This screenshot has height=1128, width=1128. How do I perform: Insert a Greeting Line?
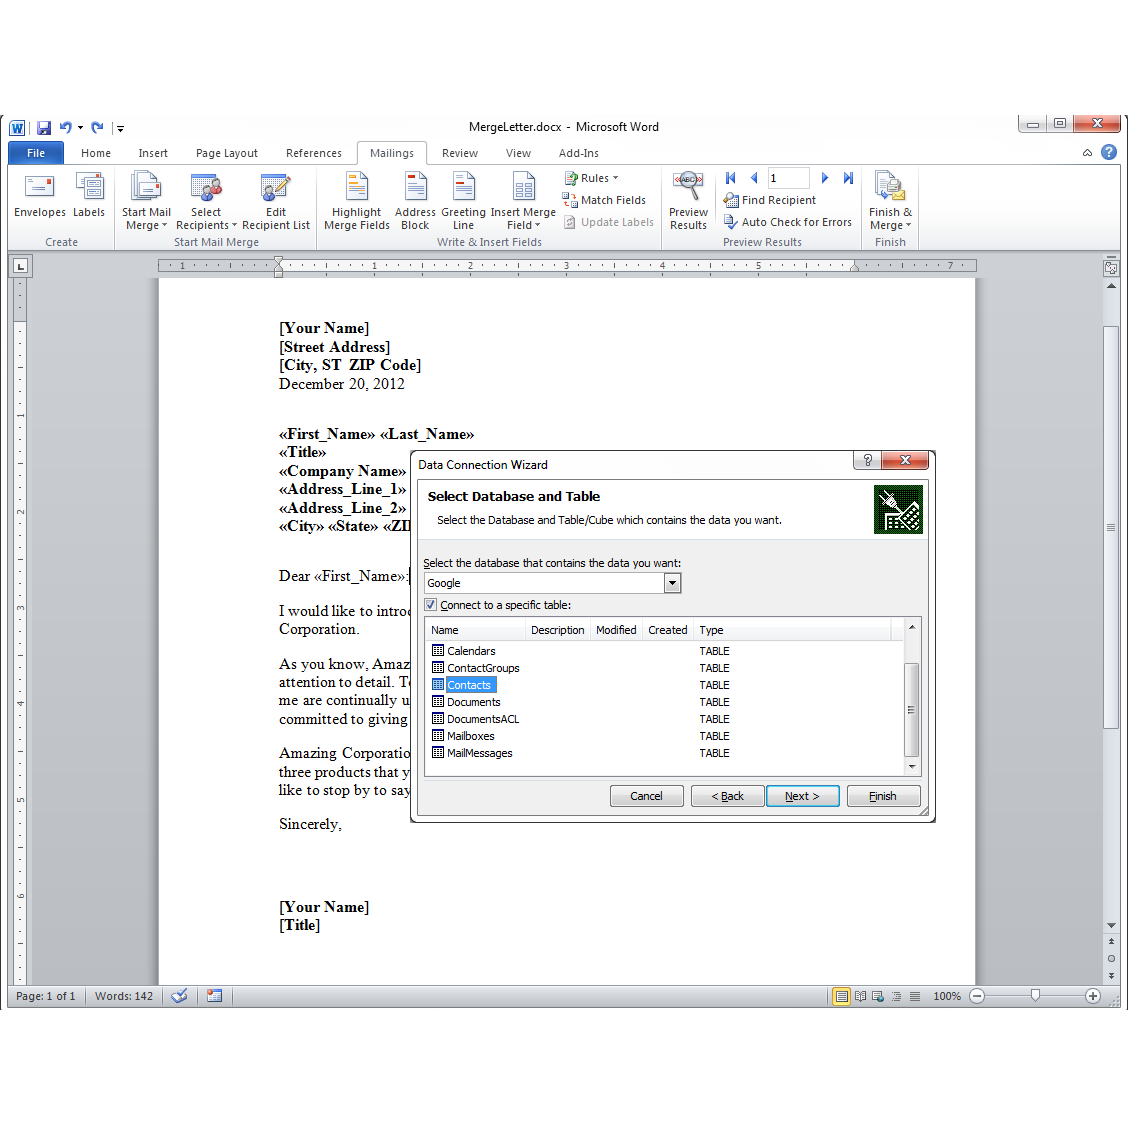pos(463,201)
